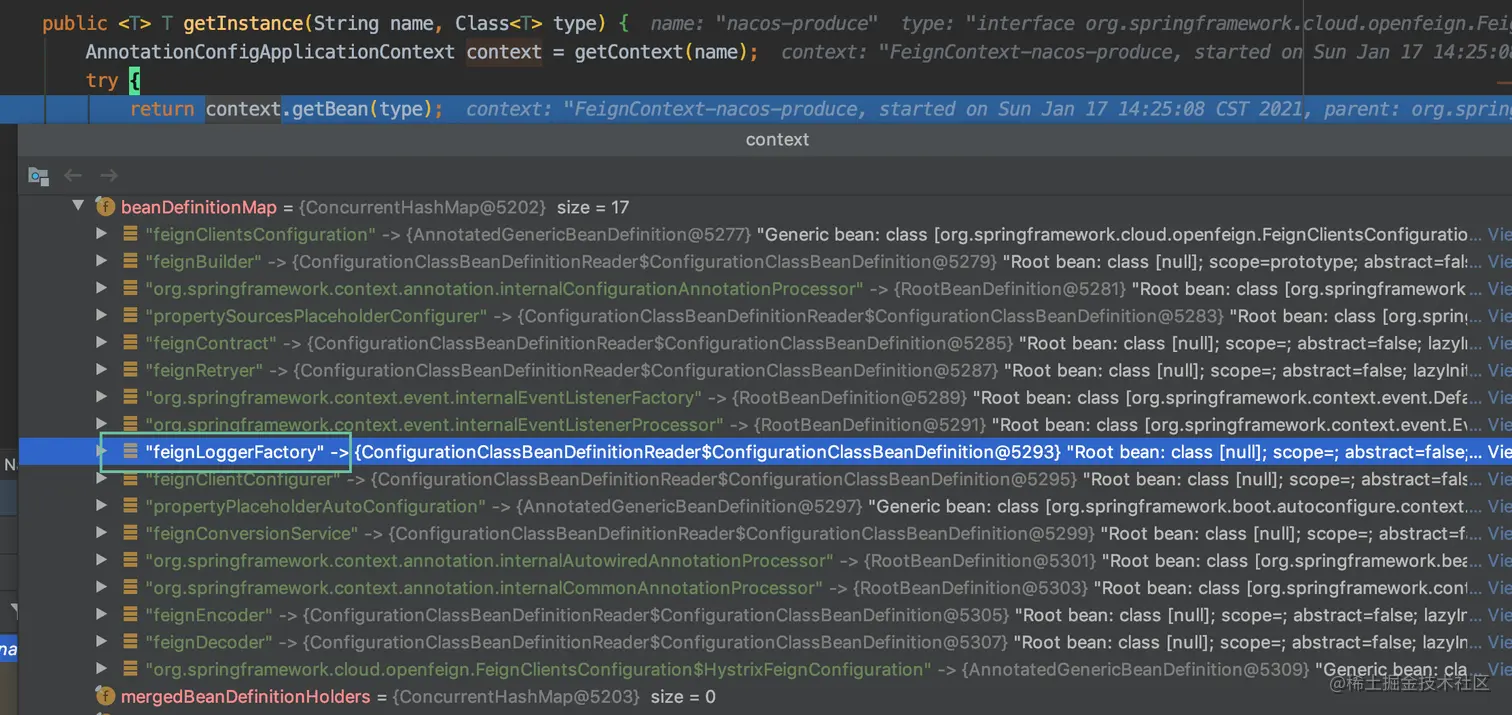This screenshot has height=715, width=1512.
Task: Expand the "feignConversionService" entry
Action: [x=101, y=533]
